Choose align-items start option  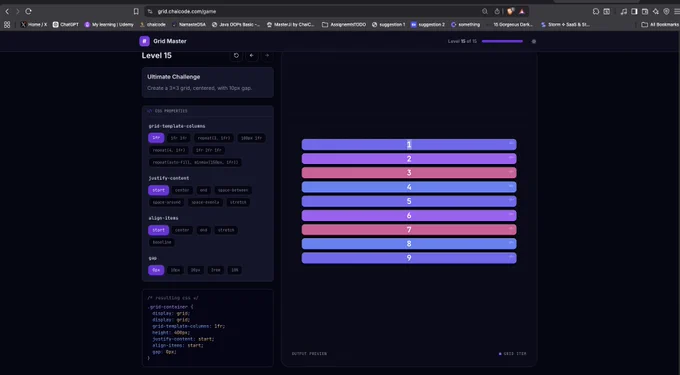tap(158, 230)
